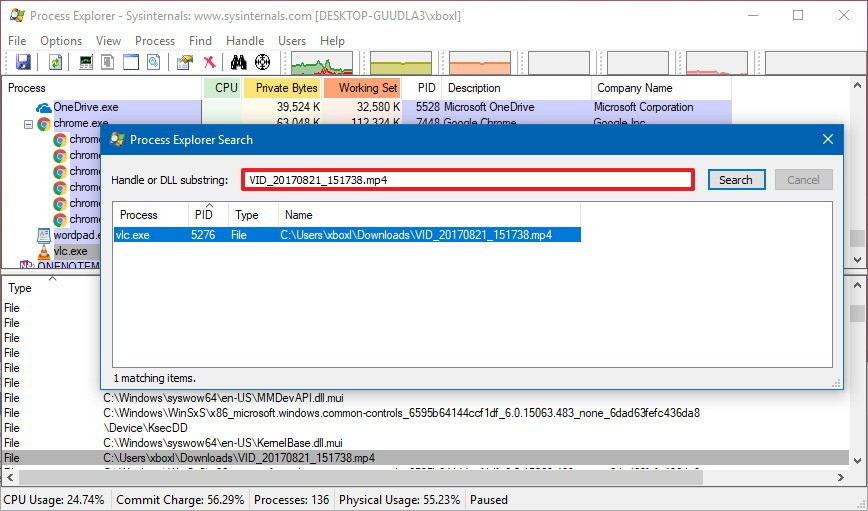Click the red X Kill Process icon
Image resolution: width=868 pixels, height=511 pixels.
[209, 62]
